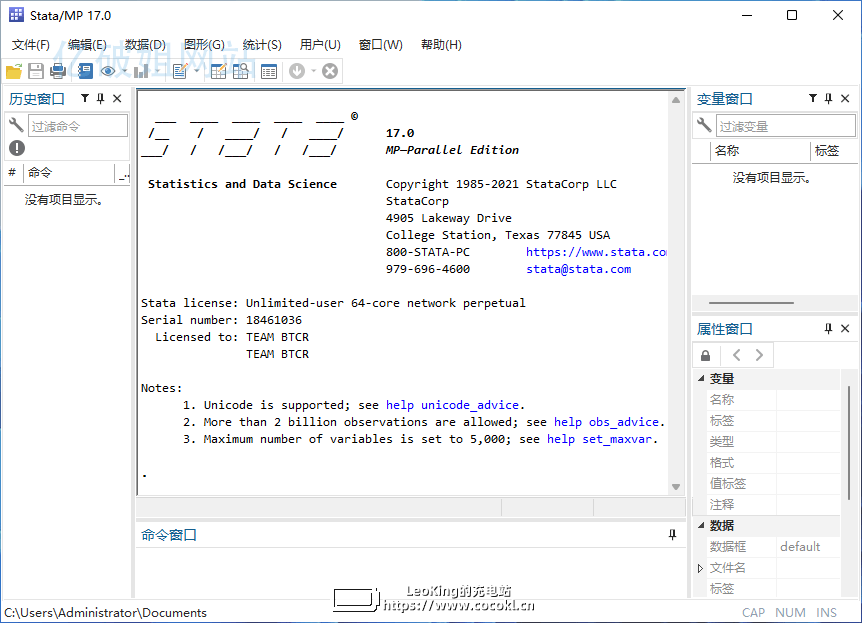Viewport: 862px width, 623px height.
Task: Collapse the 数据 section in properties
Action: [x=701, y=525]
